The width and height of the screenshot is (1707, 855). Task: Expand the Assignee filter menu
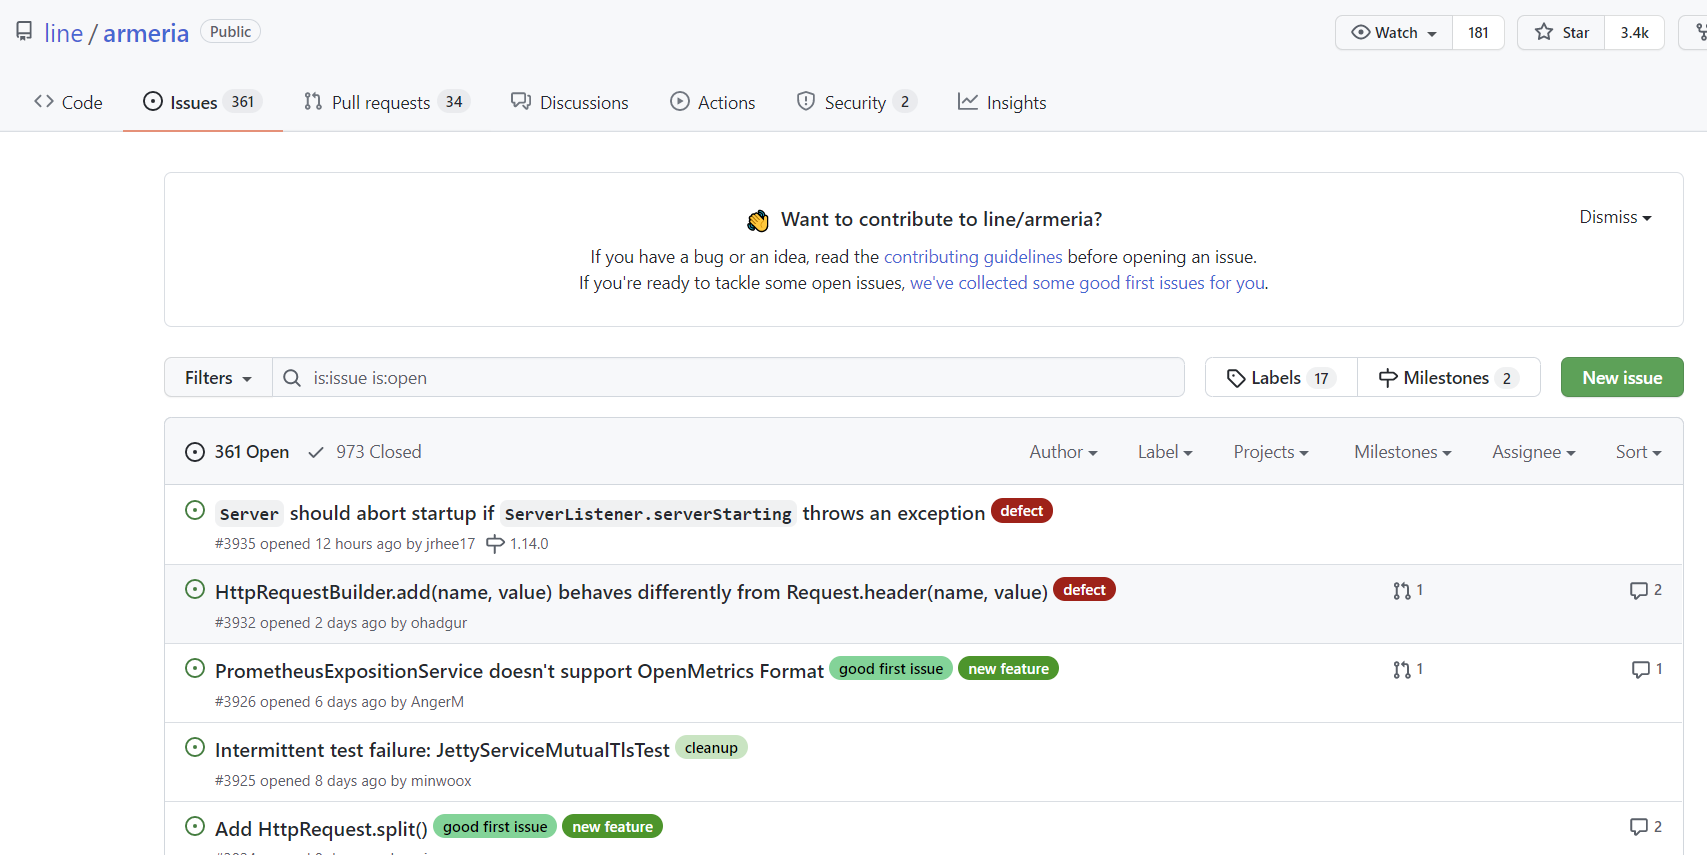[1533, 452]
